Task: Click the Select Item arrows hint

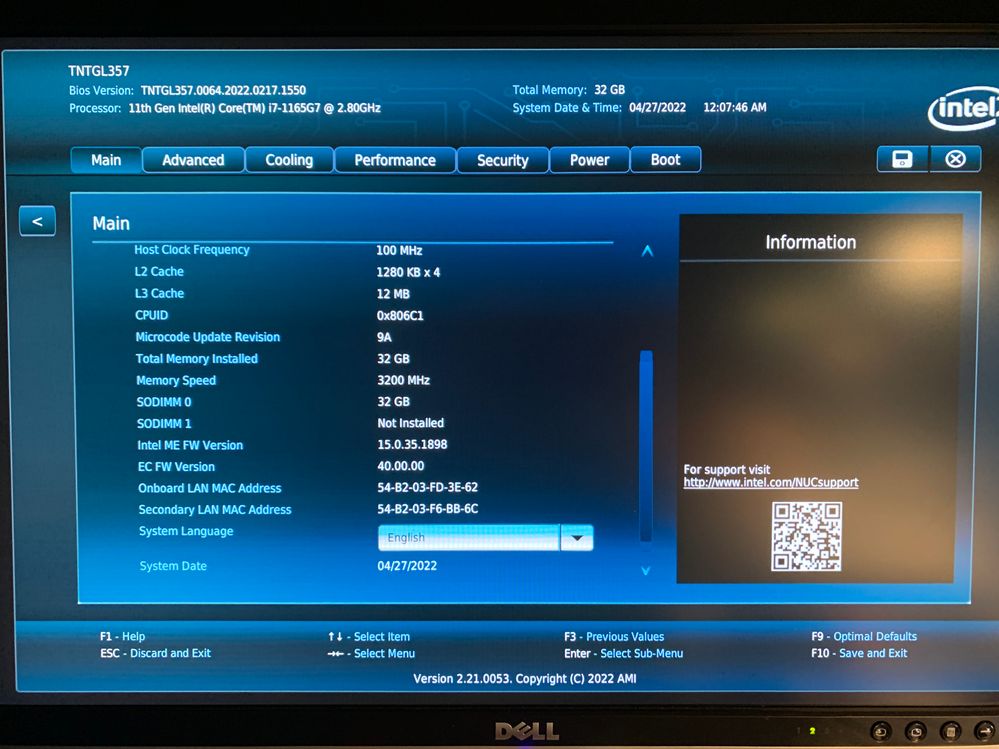Action: (x=369, y=636)
